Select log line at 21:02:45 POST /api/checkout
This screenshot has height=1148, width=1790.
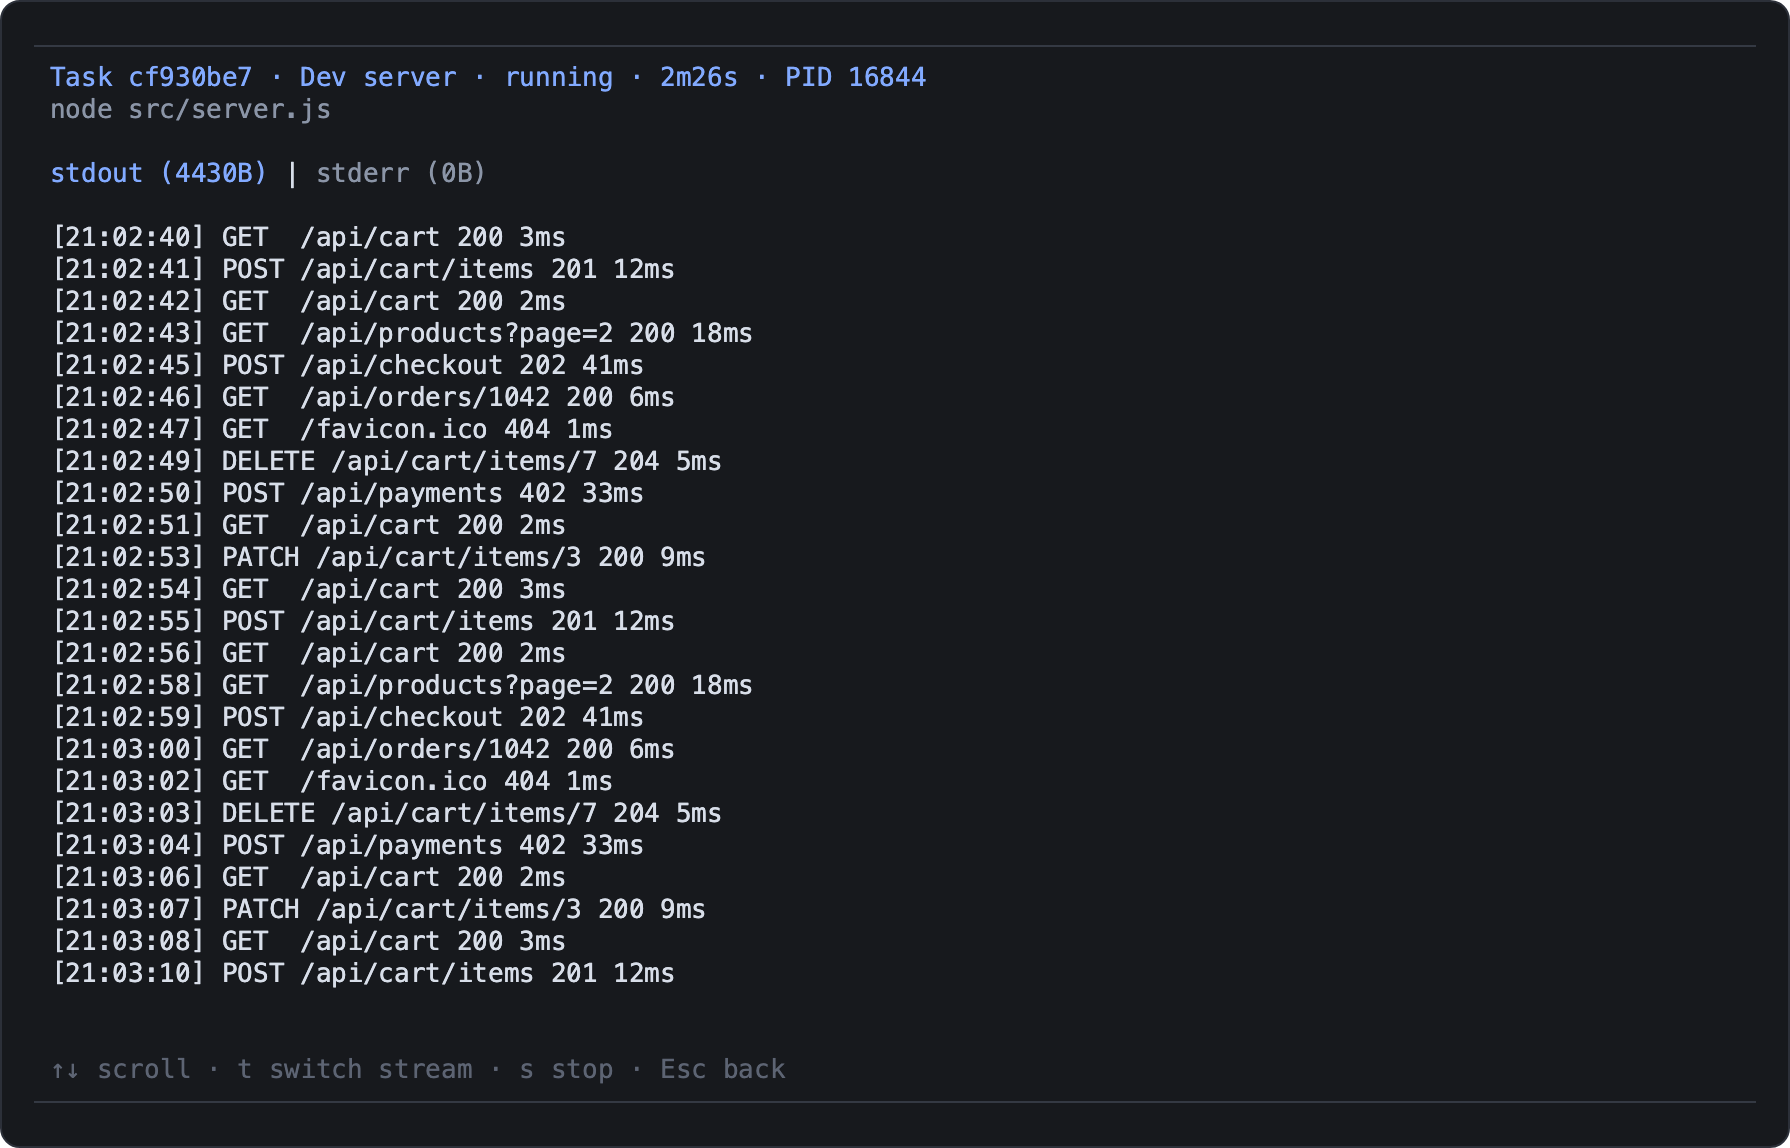348,365
